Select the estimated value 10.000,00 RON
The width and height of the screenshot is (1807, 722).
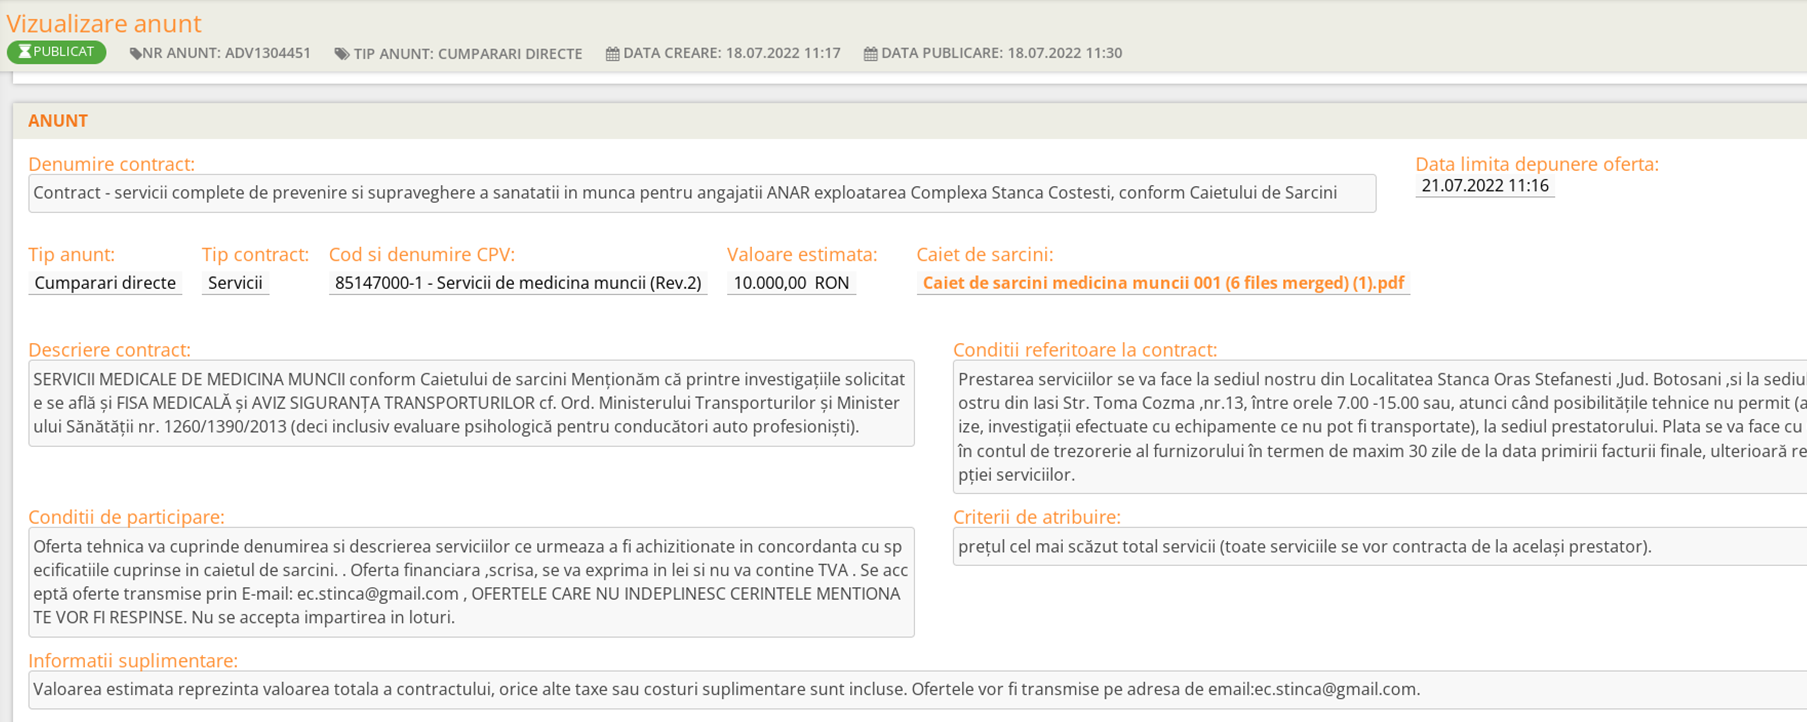791,283
